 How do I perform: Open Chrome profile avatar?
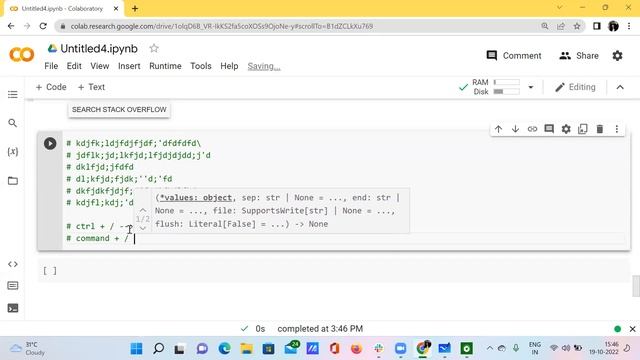coord(613,26)
